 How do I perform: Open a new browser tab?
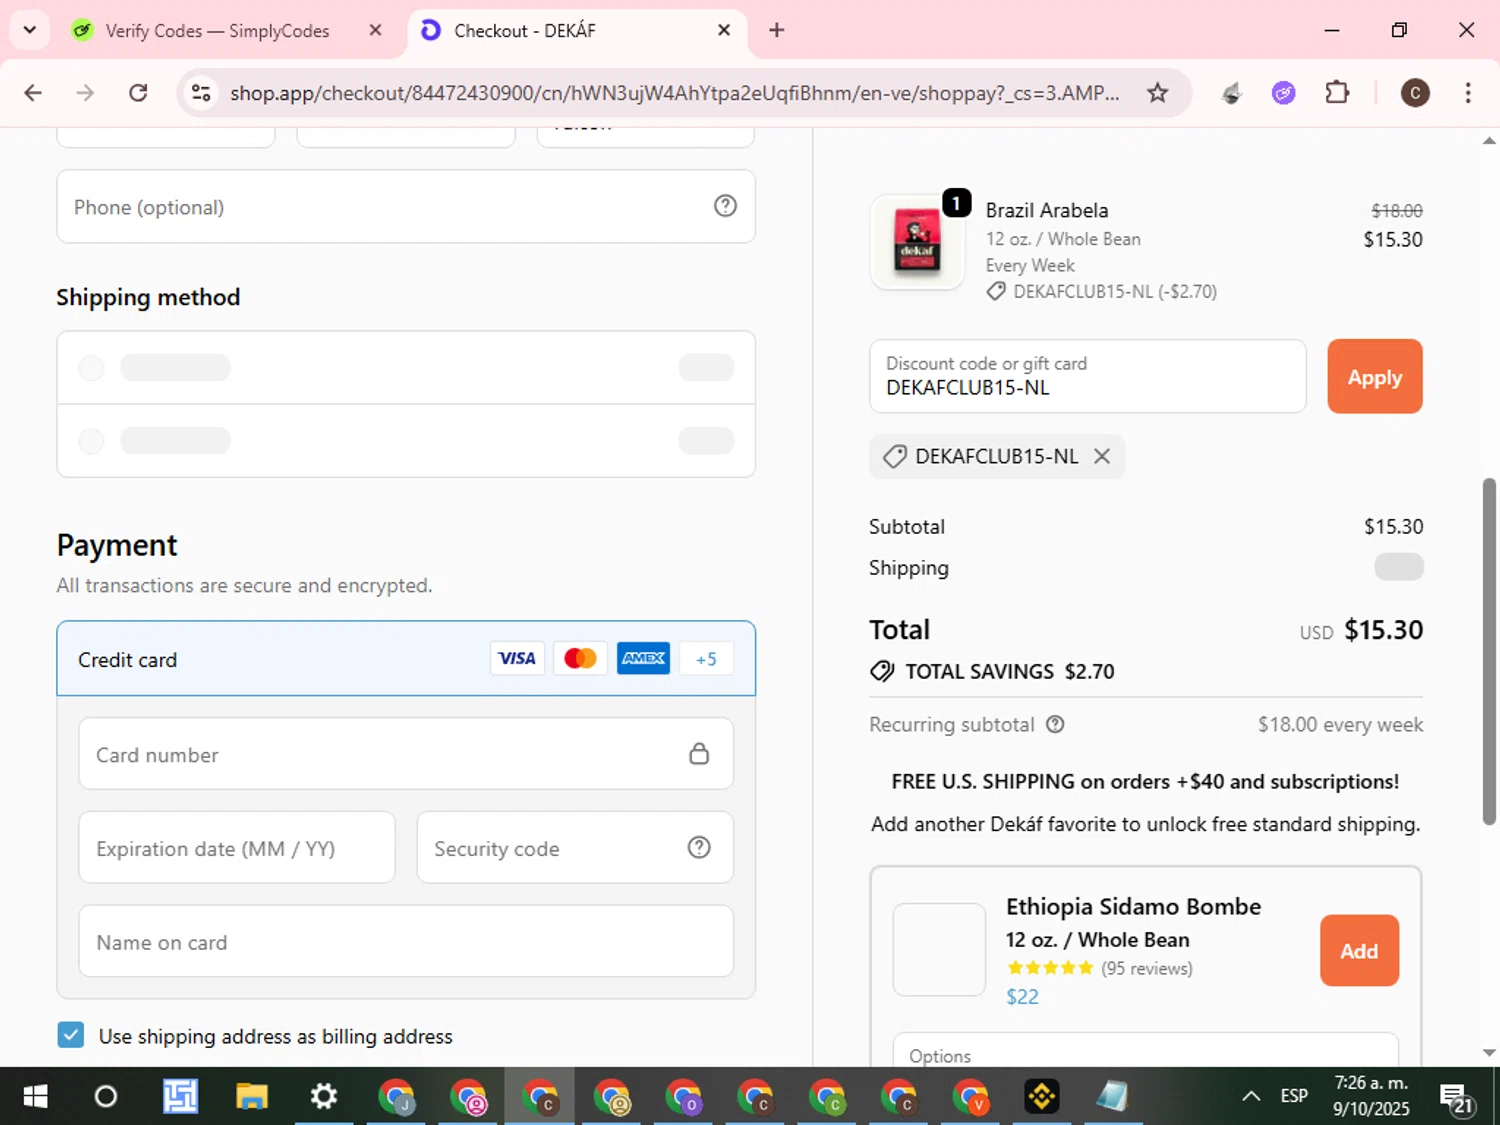(777, 30)
